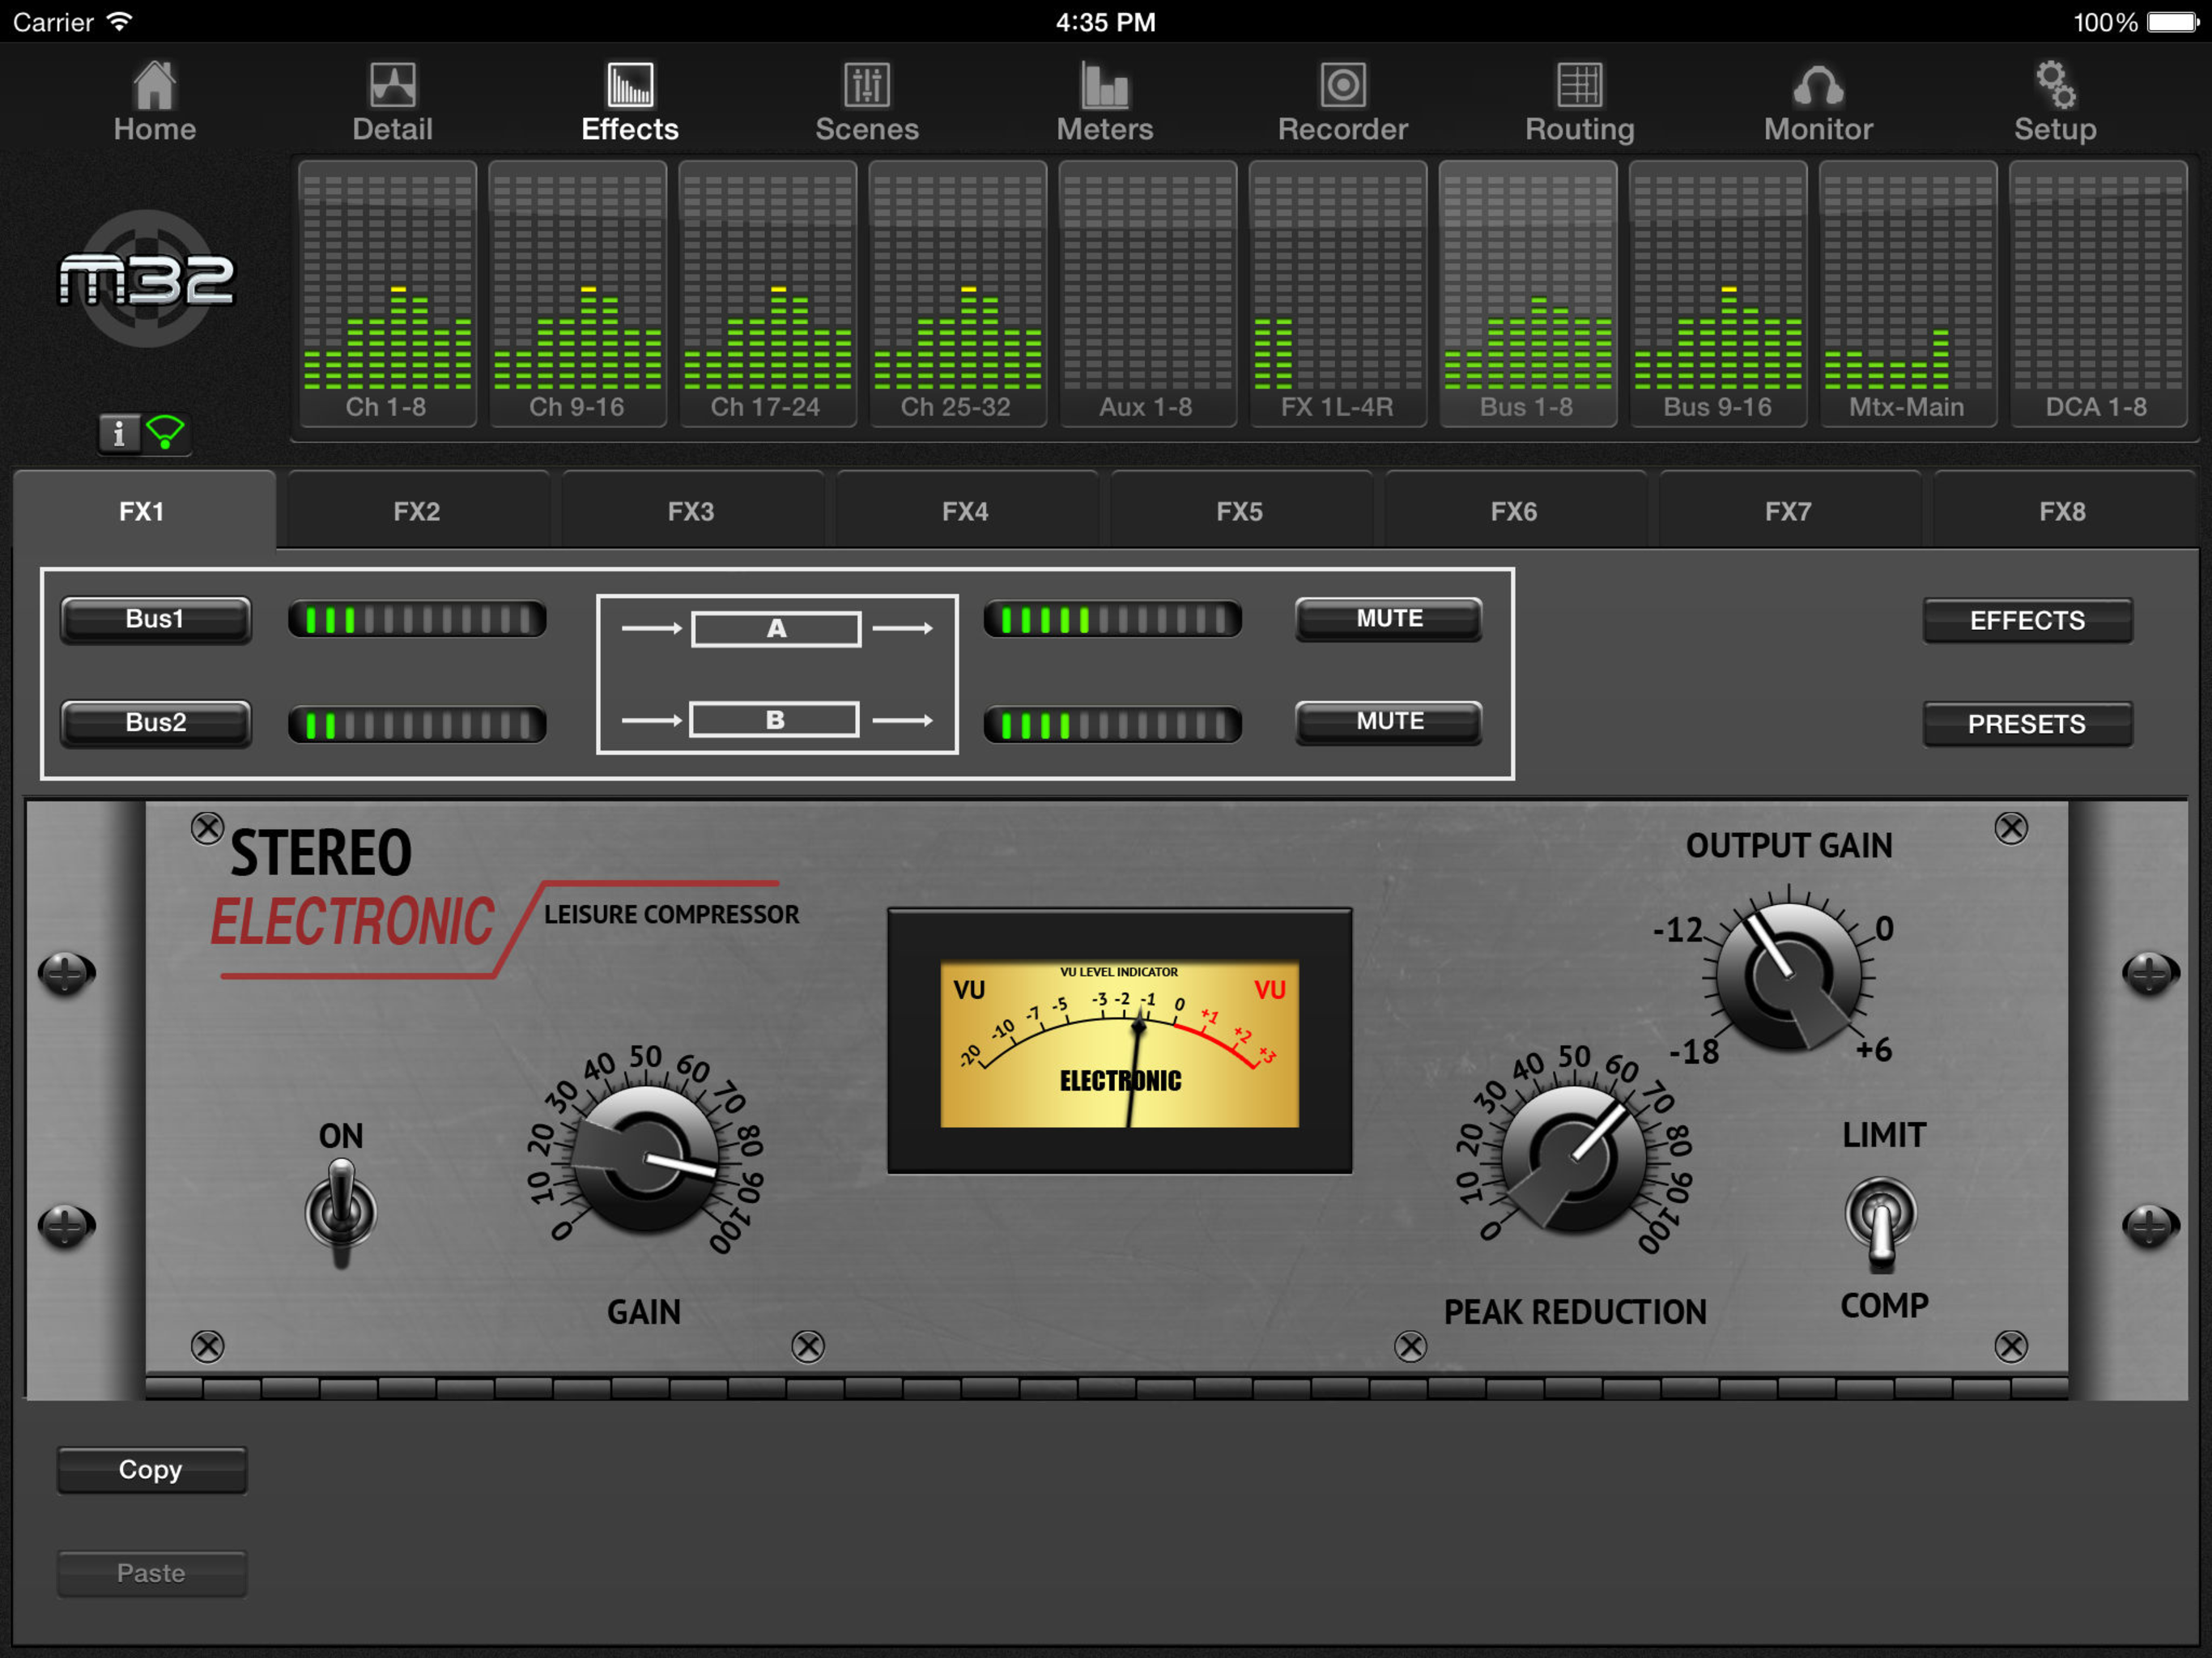Open the Recorder icon
This screenshot has width=2212, height=1658.
click(x=1342, y=87)
